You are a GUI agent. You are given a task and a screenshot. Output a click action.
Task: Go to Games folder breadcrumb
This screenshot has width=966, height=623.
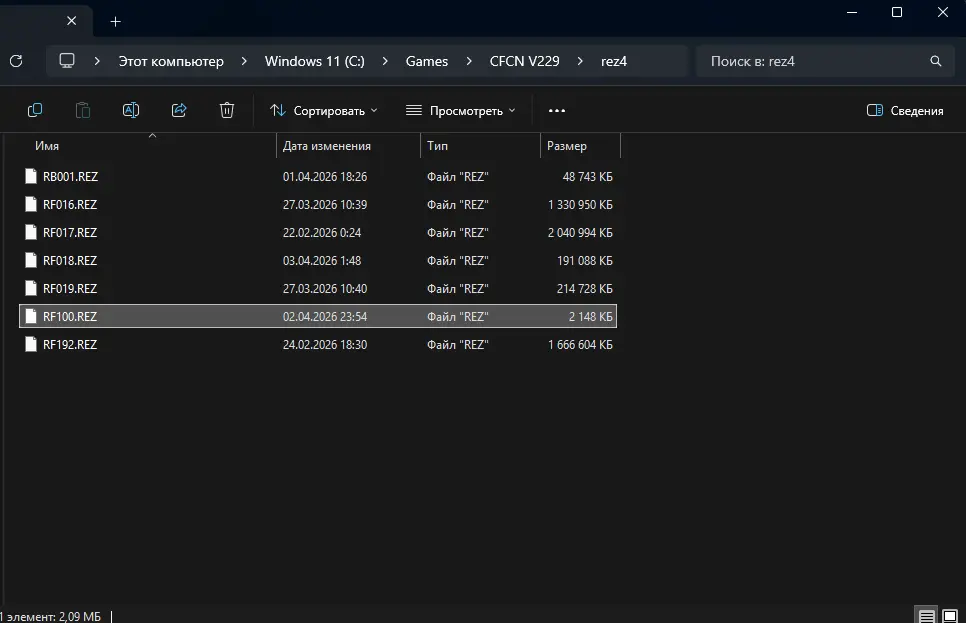click(x=427, y=61)
